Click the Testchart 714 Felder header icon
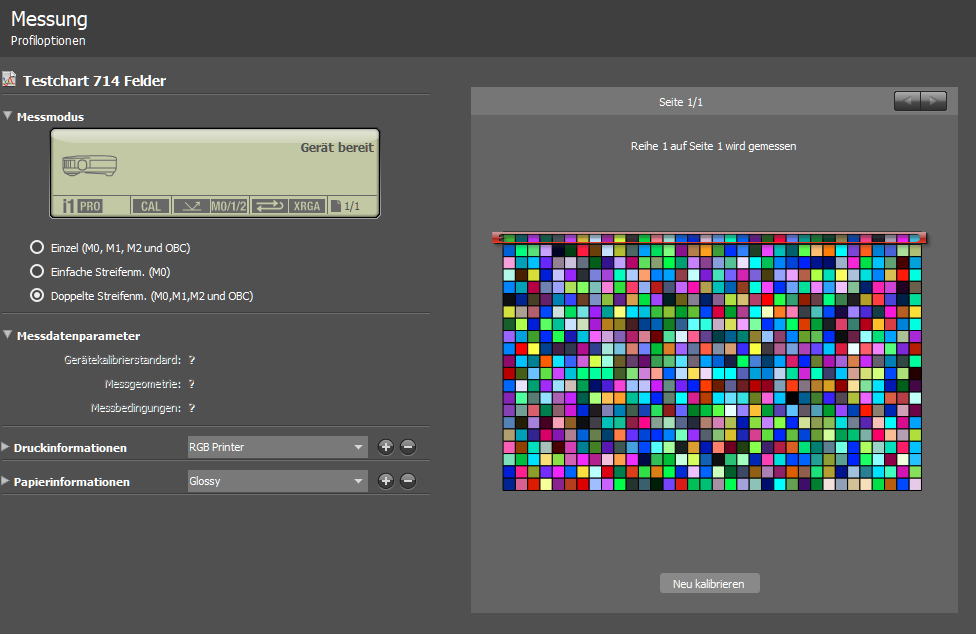The width and height of the screenshot is (976, 634). pyautogui.click(x=10, y=79)
